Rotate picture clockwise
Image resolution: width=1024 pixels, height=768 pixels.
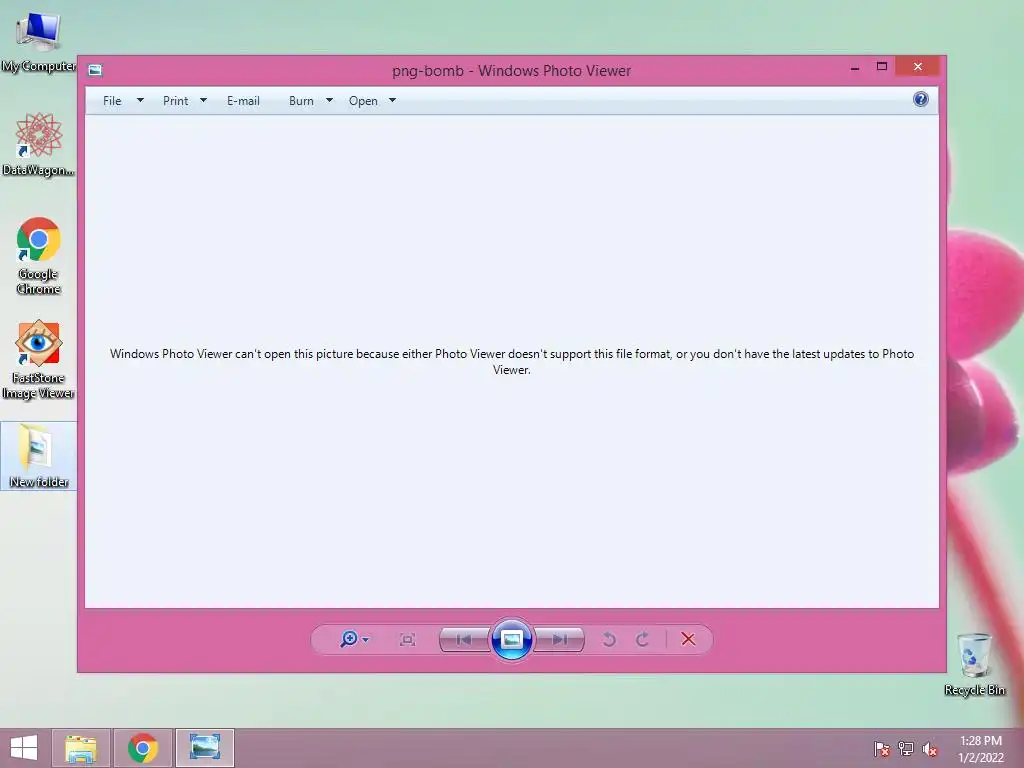coord(643,639)
